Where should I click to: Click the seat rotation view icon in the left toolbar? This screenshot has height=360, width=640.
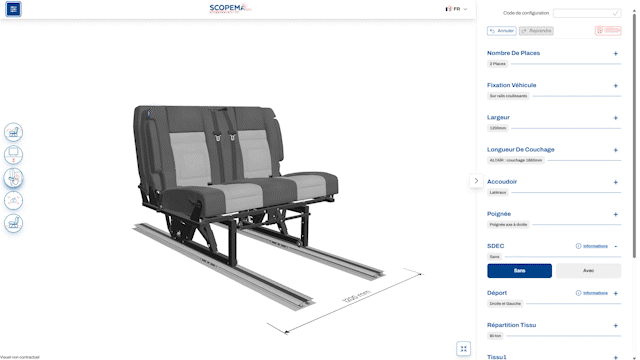click(13, 132)
